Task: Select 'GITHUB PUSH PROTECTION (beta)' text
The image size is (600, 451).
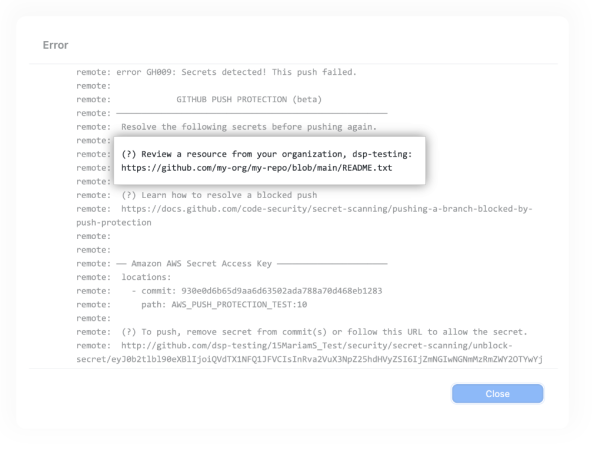Action: 249,99
